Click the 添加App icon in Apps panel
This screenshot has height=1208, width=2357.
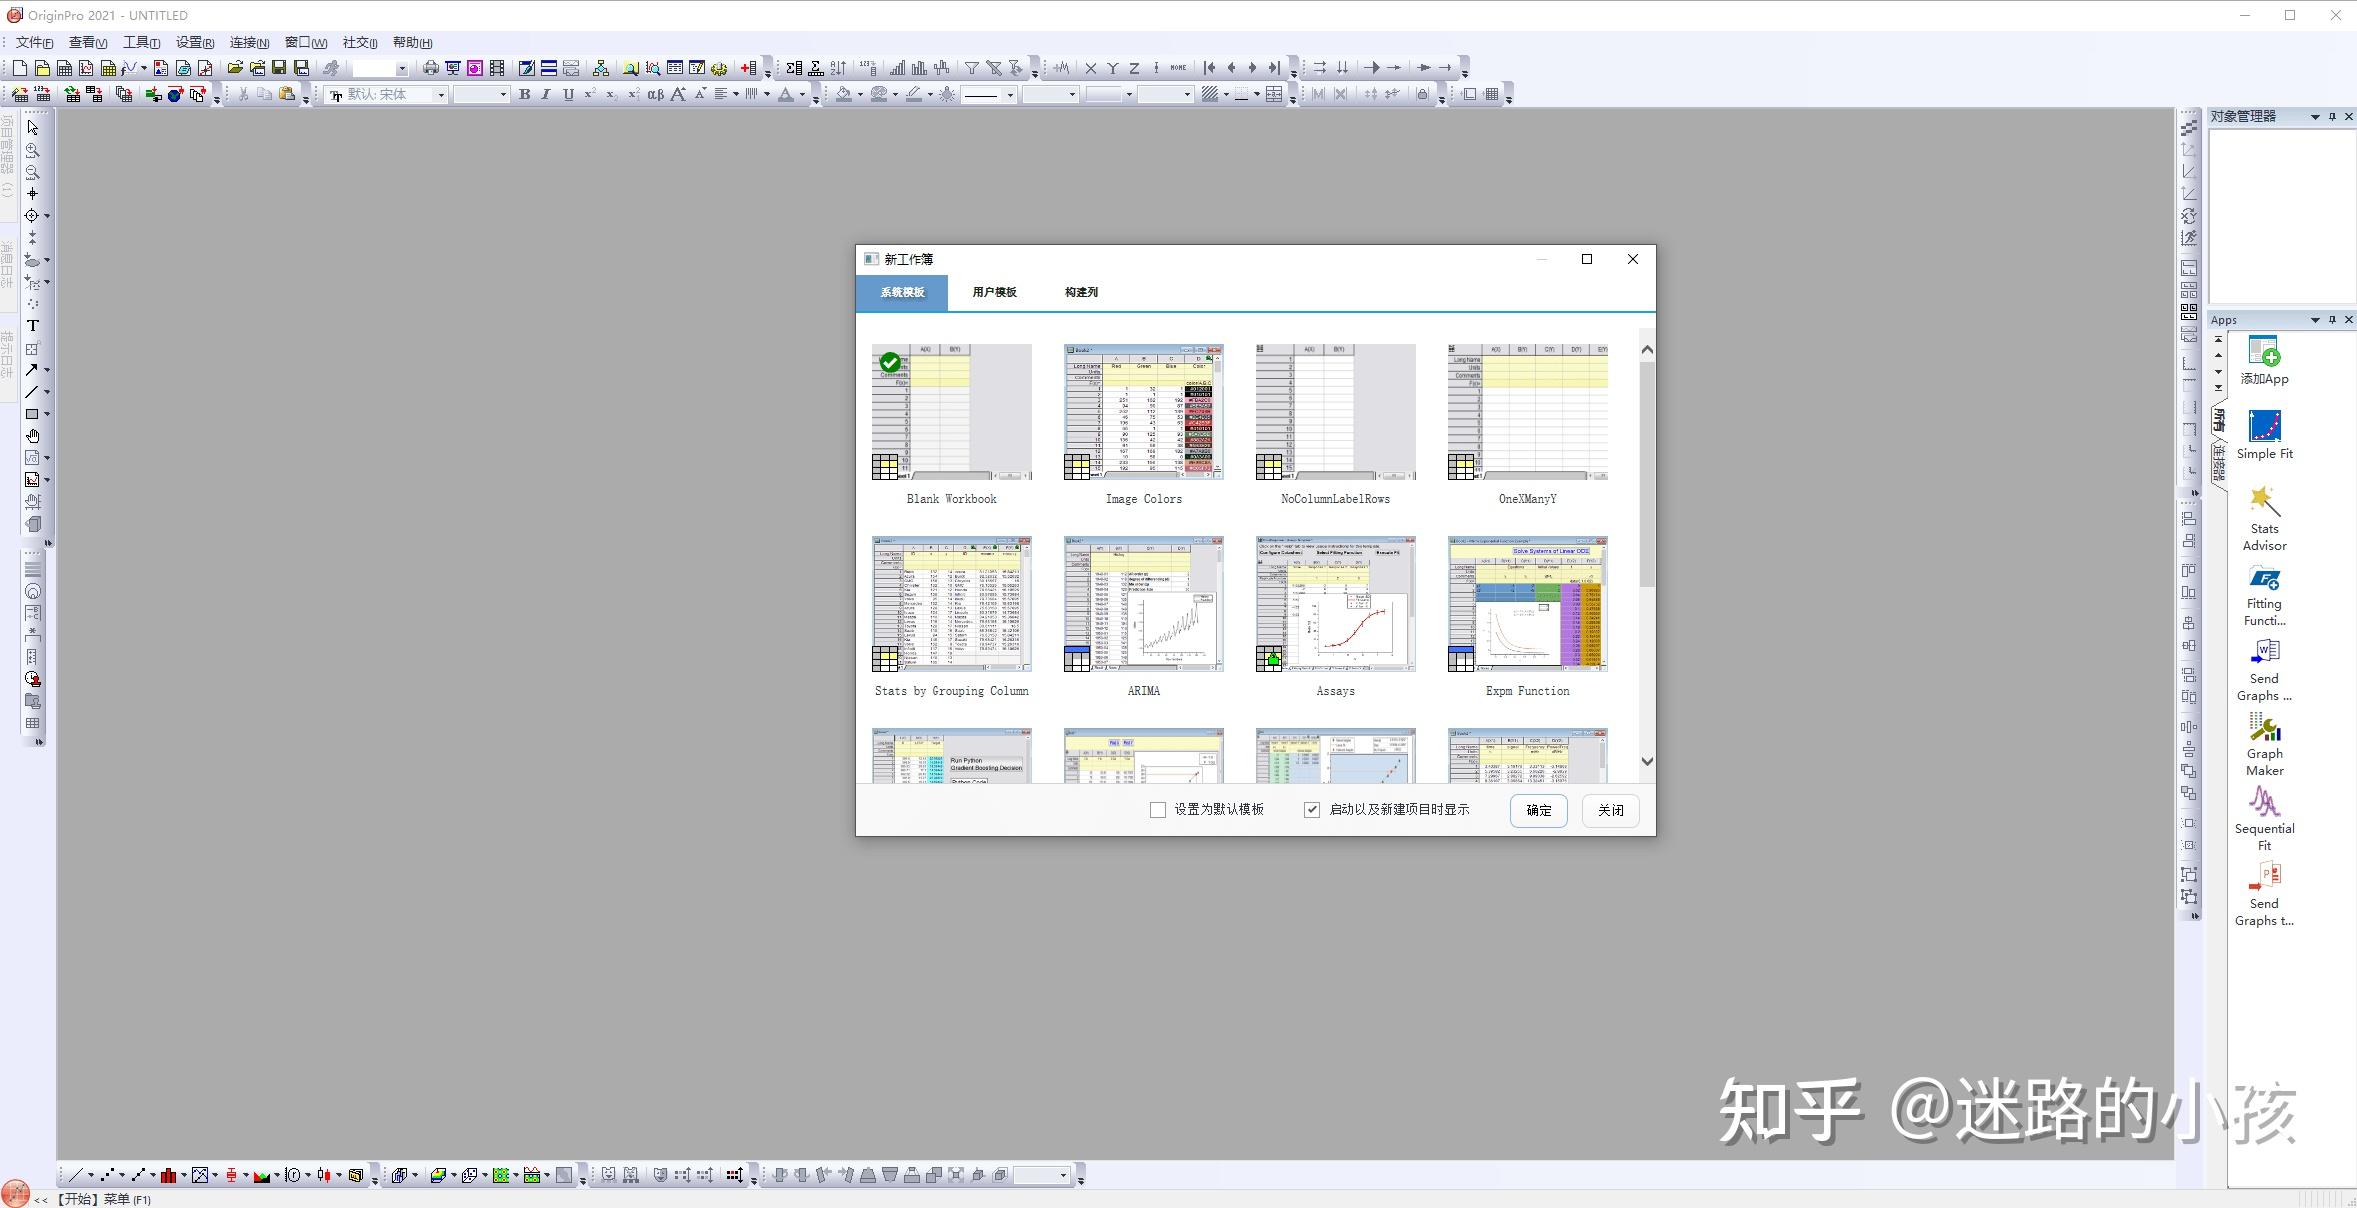pos(2264,352)
